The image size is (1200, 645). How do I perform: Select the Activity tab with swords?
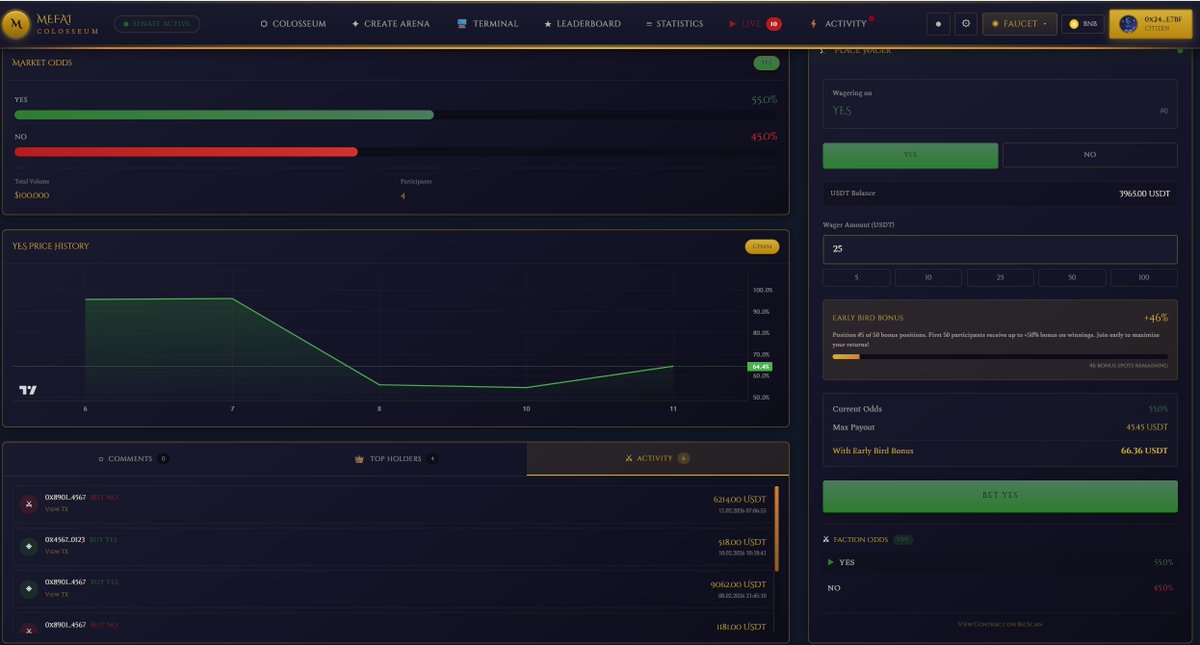tap(657, 459)
